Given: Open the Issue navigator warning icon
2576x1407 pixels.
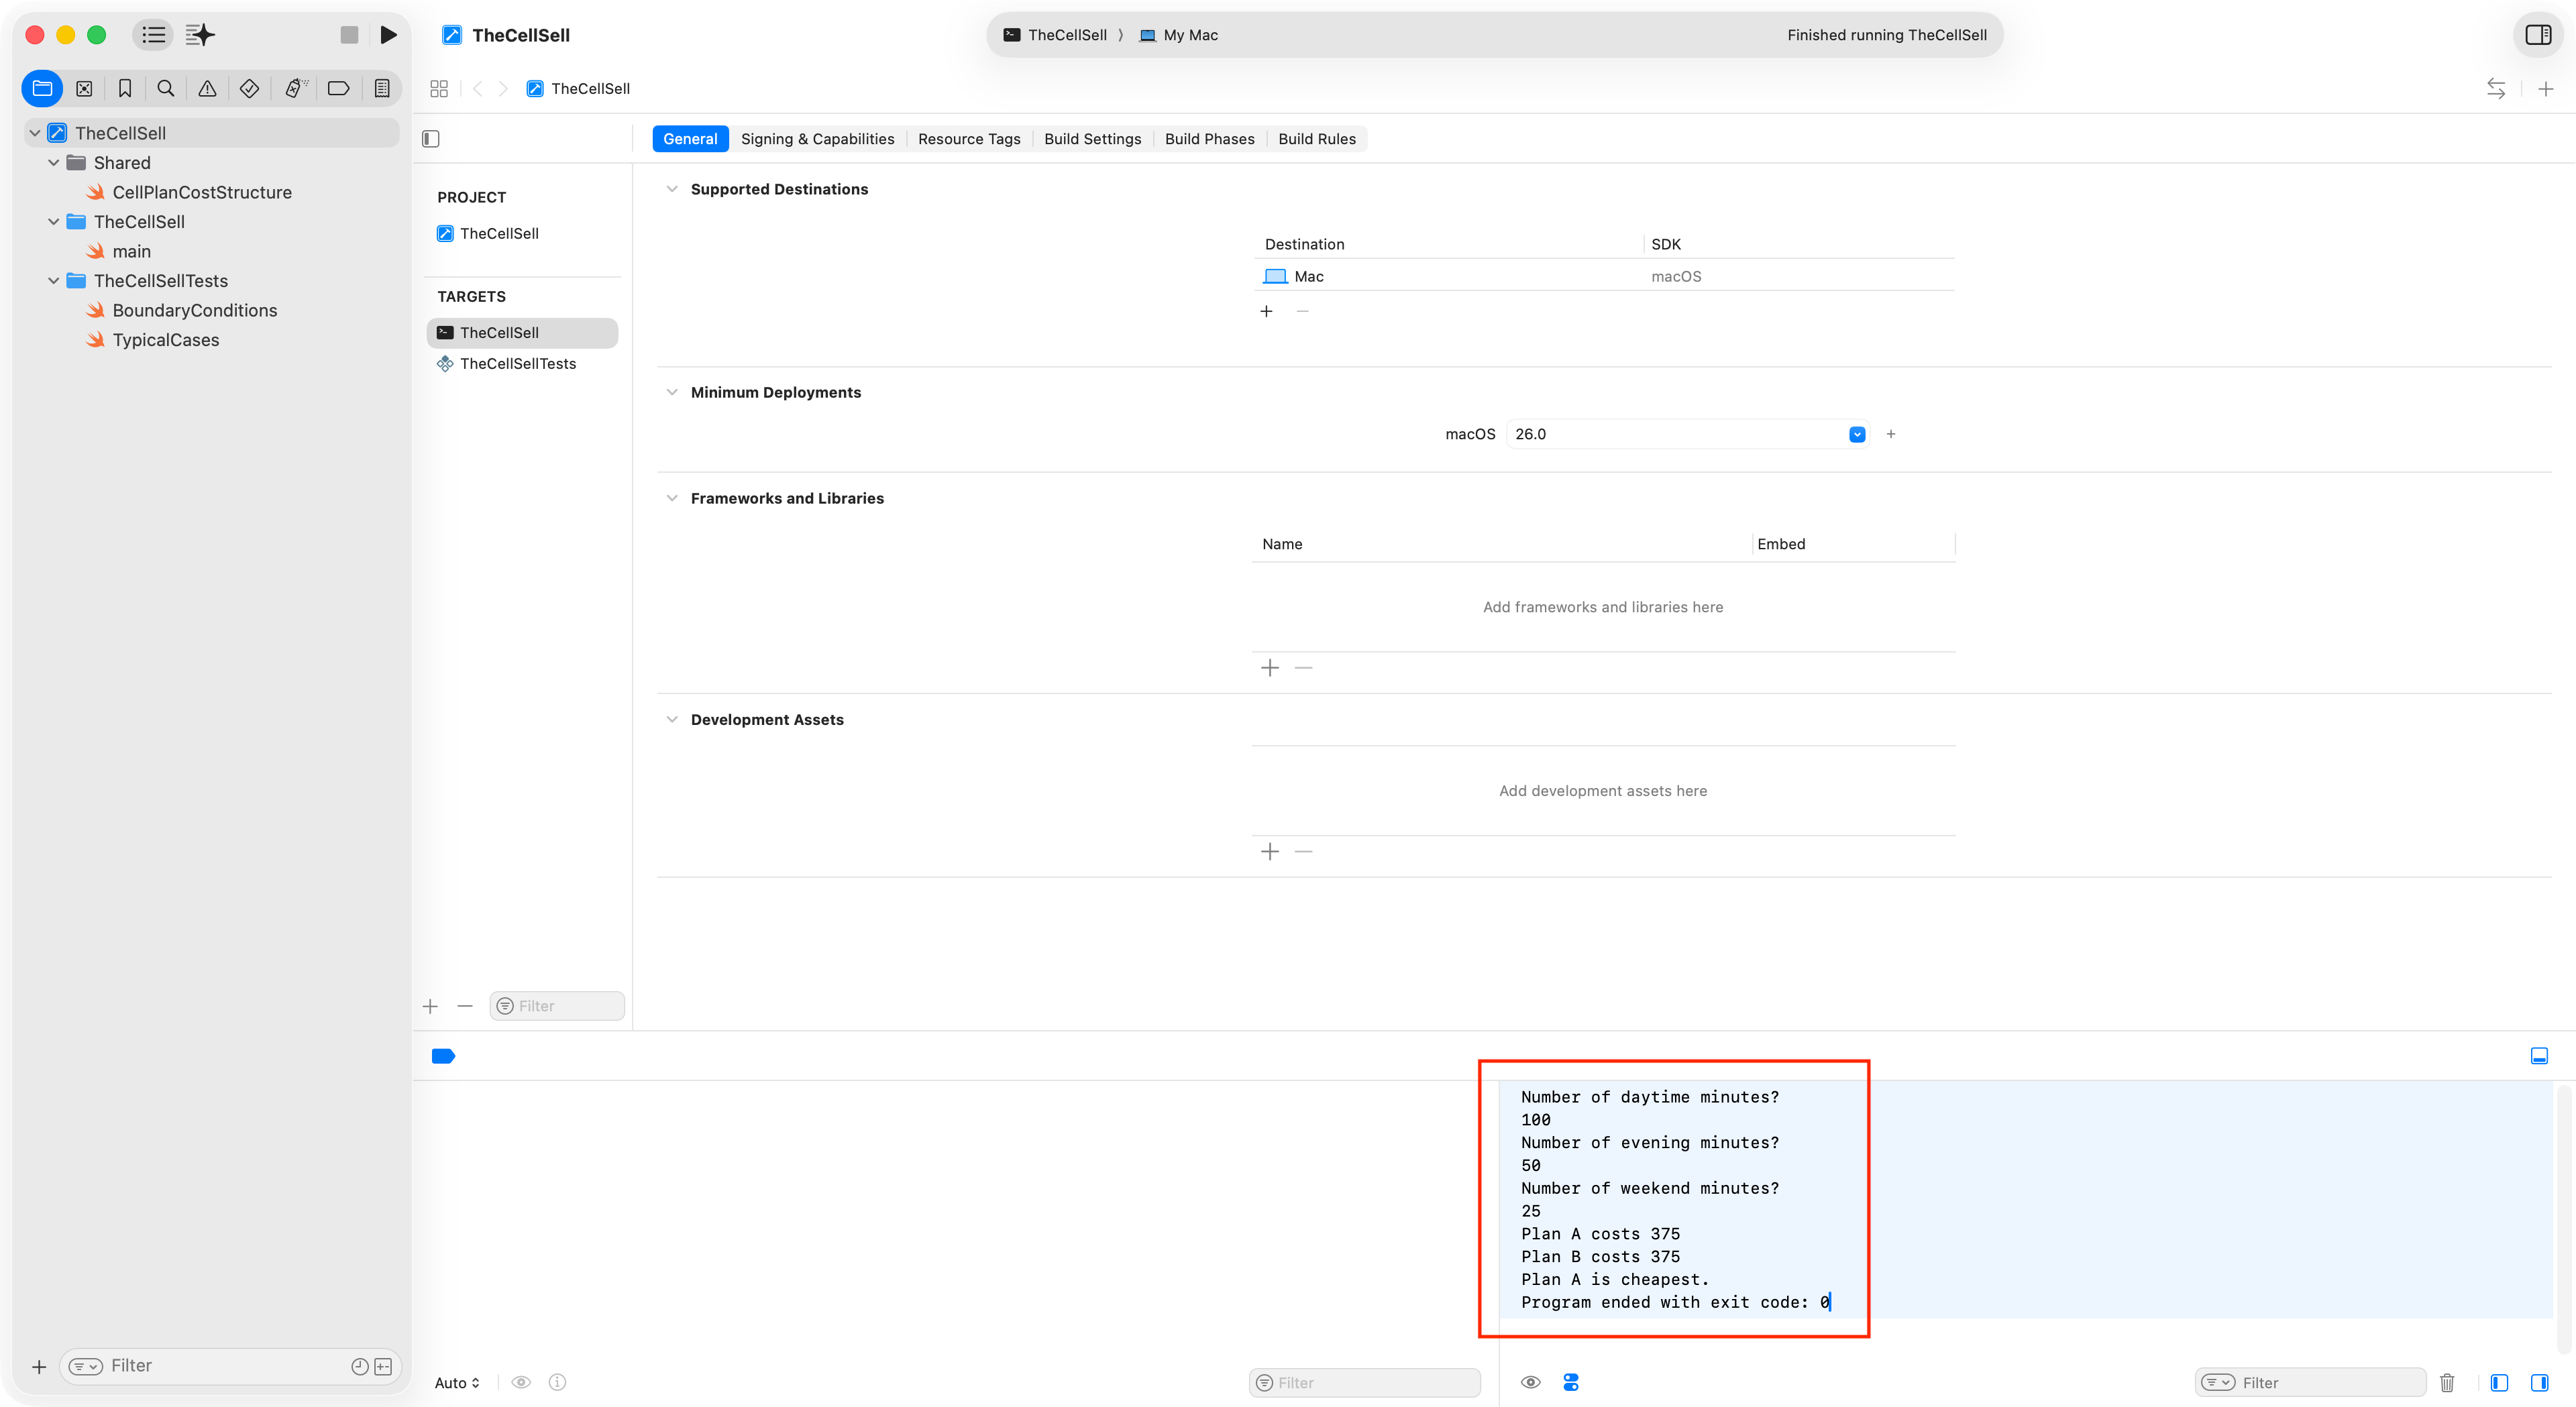Looking at the screenshot, I should pyautogui.click(x=207, y=88).
